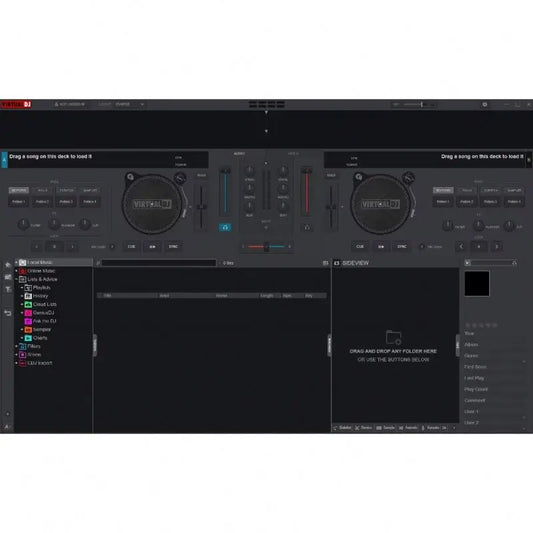Select Ask the DJ in the tree
533x533 pixels.
pyautogui.click(x=45, y=321)
